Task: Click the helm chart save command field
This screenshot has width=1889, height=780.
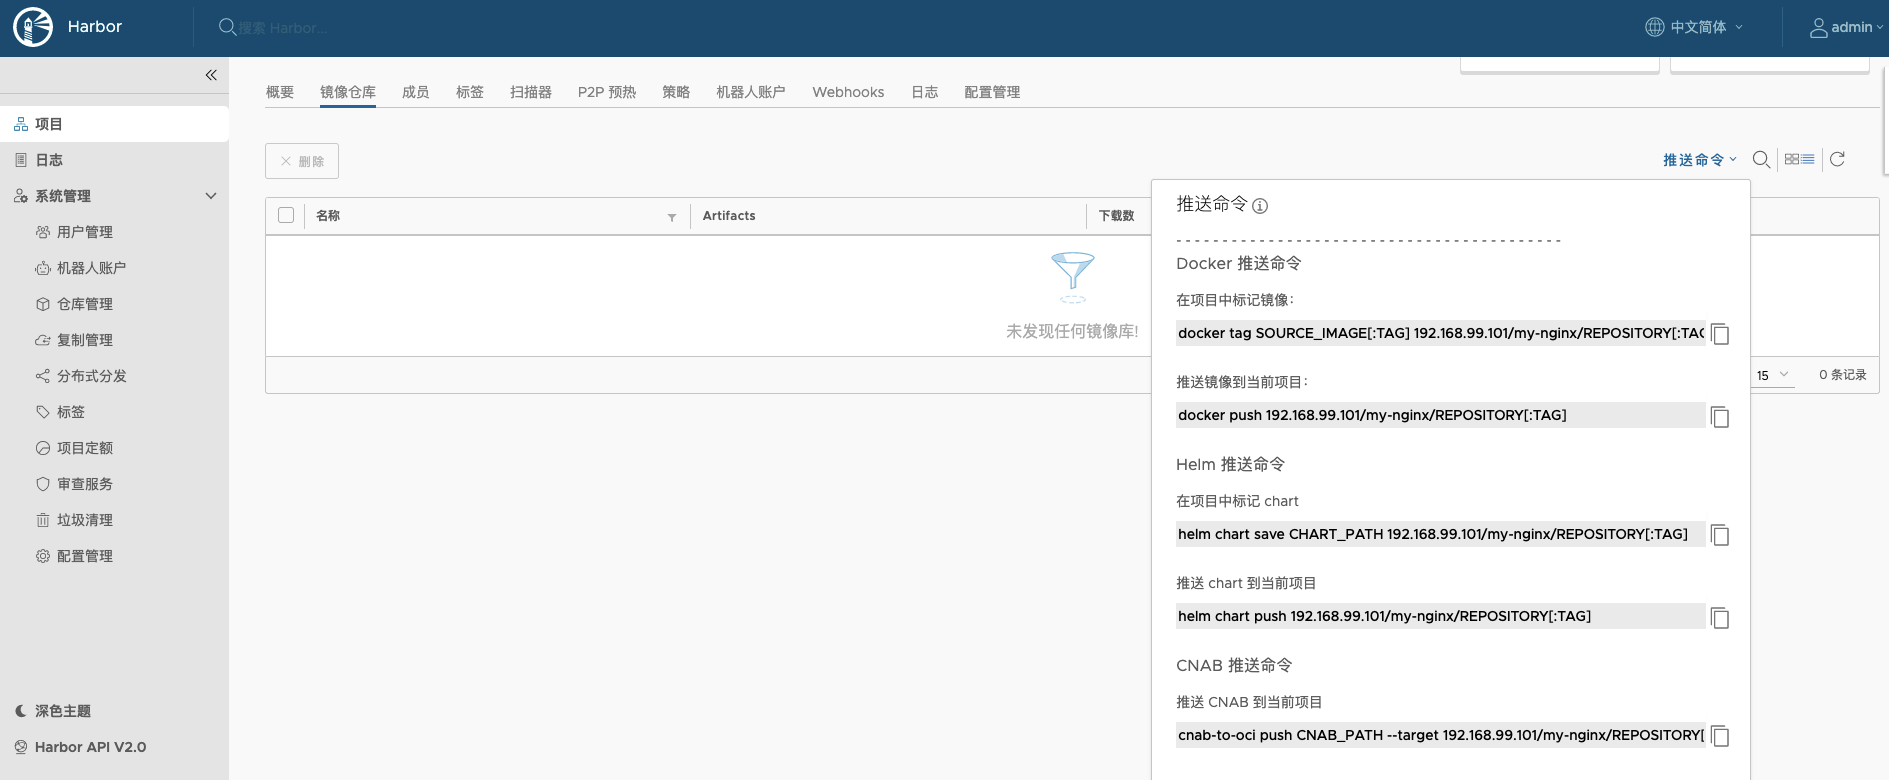Action: 1441,534
